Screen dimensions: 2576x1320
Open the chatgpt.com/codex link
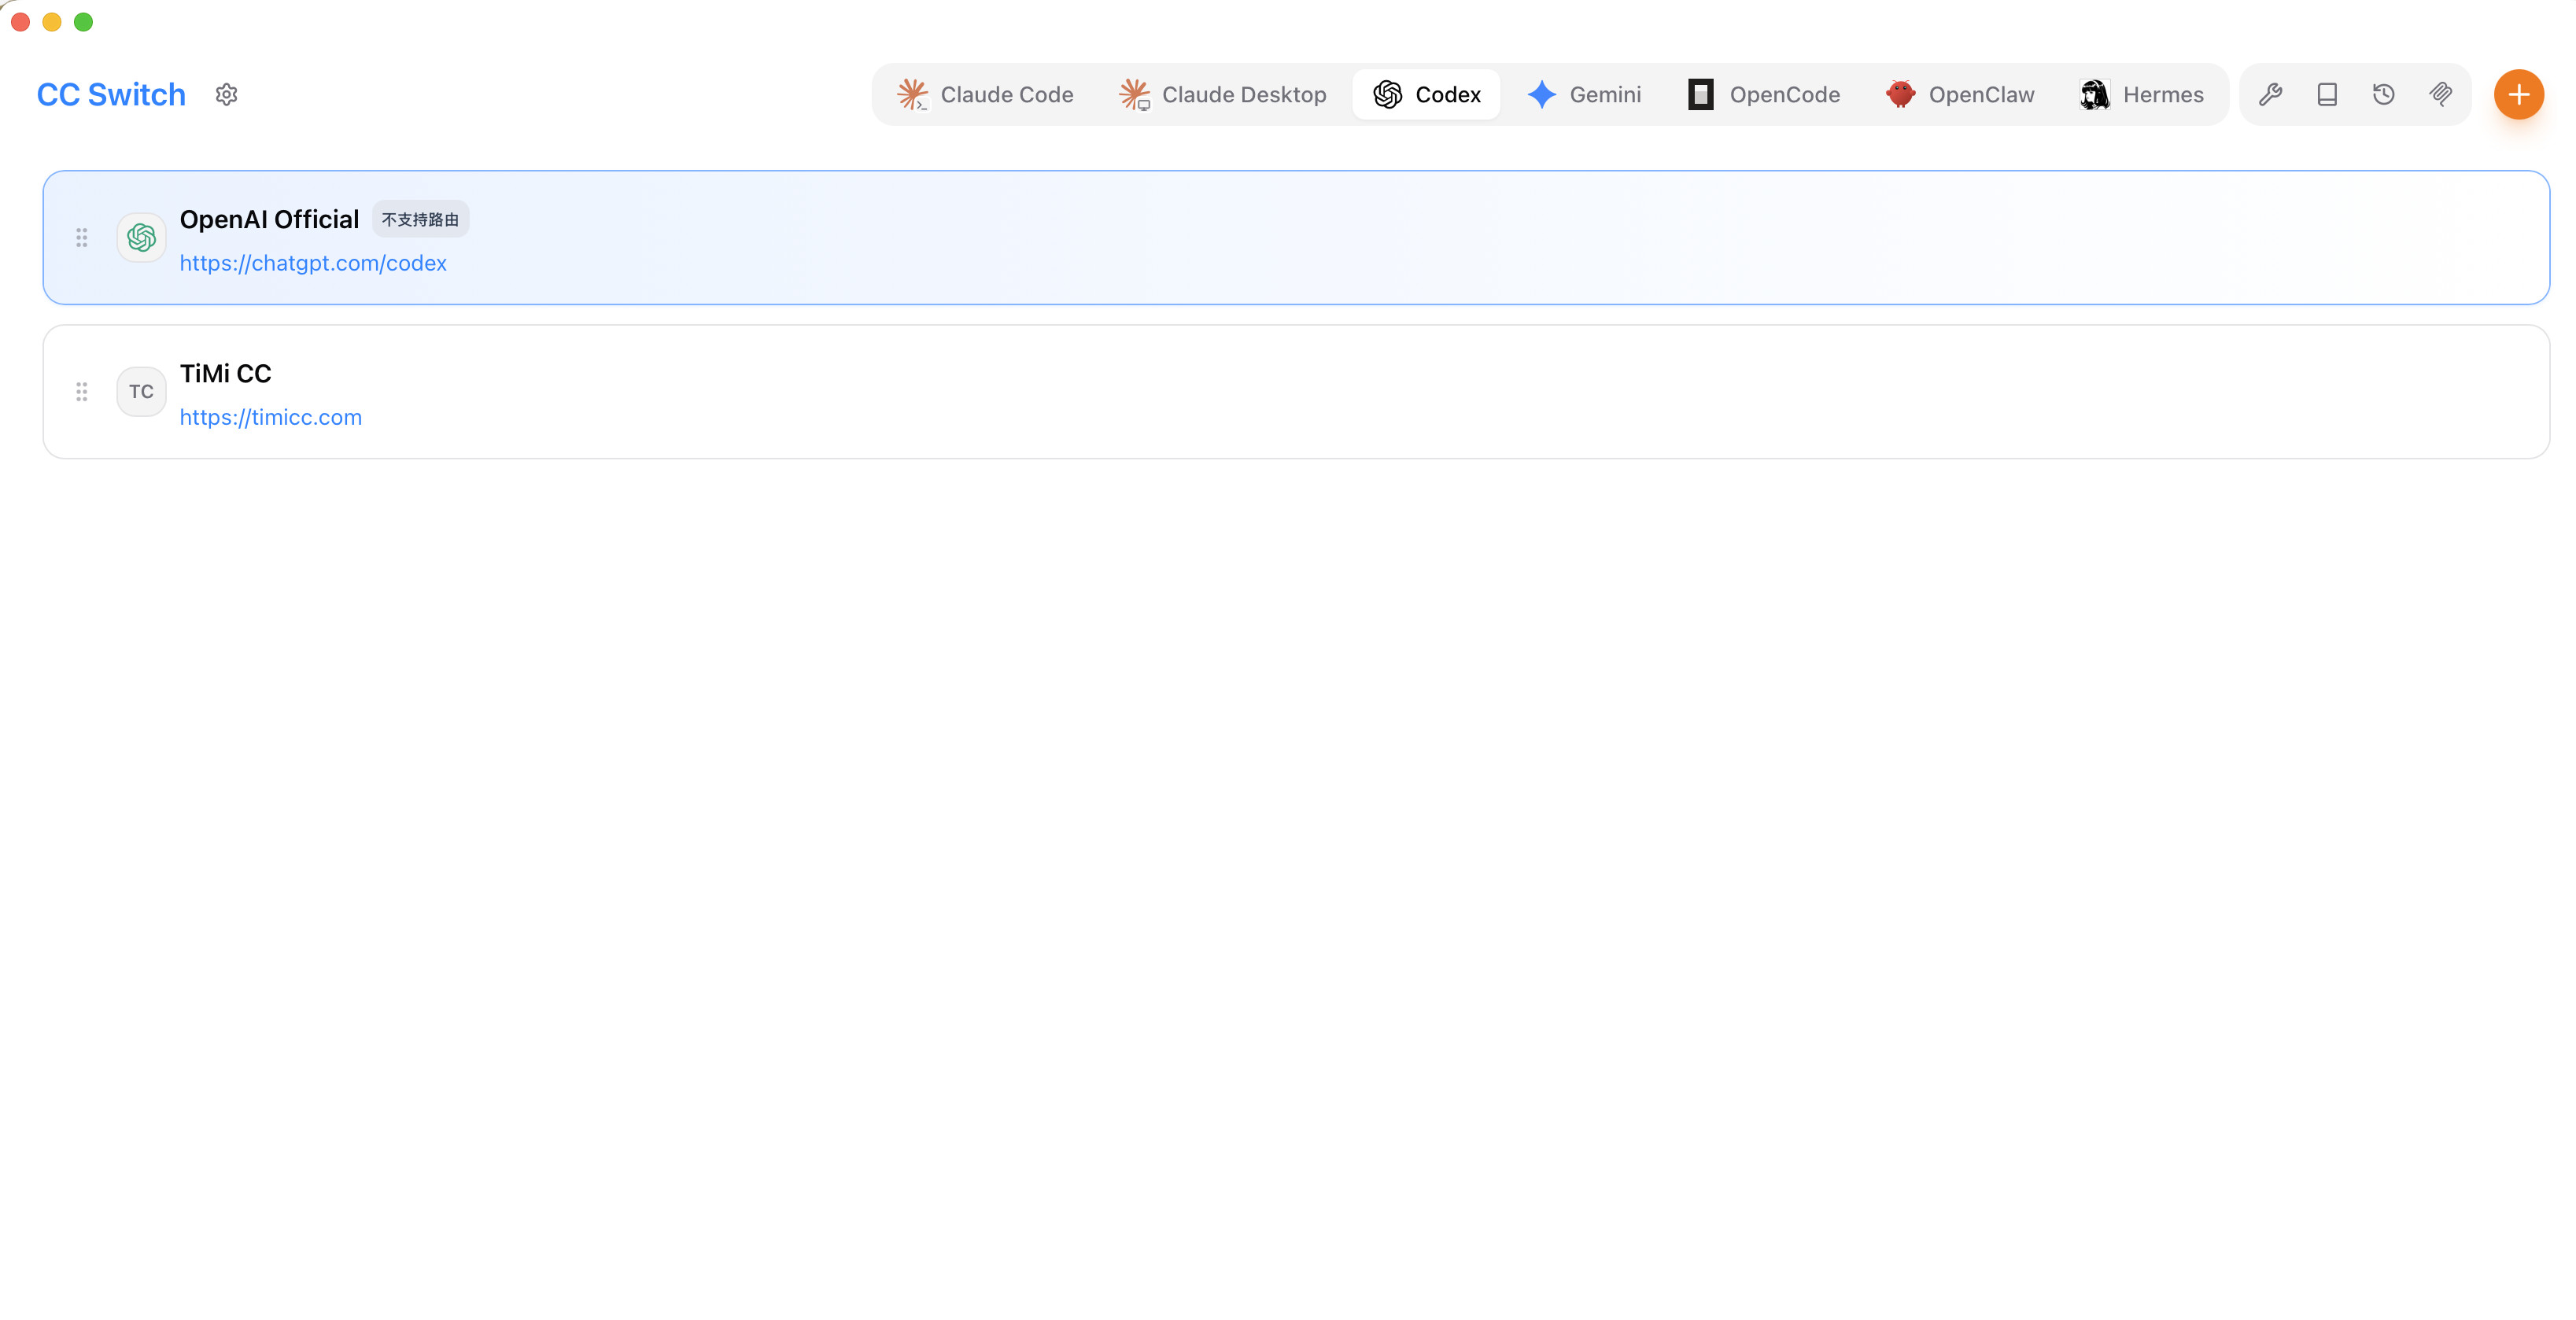pyautogui.click(x=313, y=263)
